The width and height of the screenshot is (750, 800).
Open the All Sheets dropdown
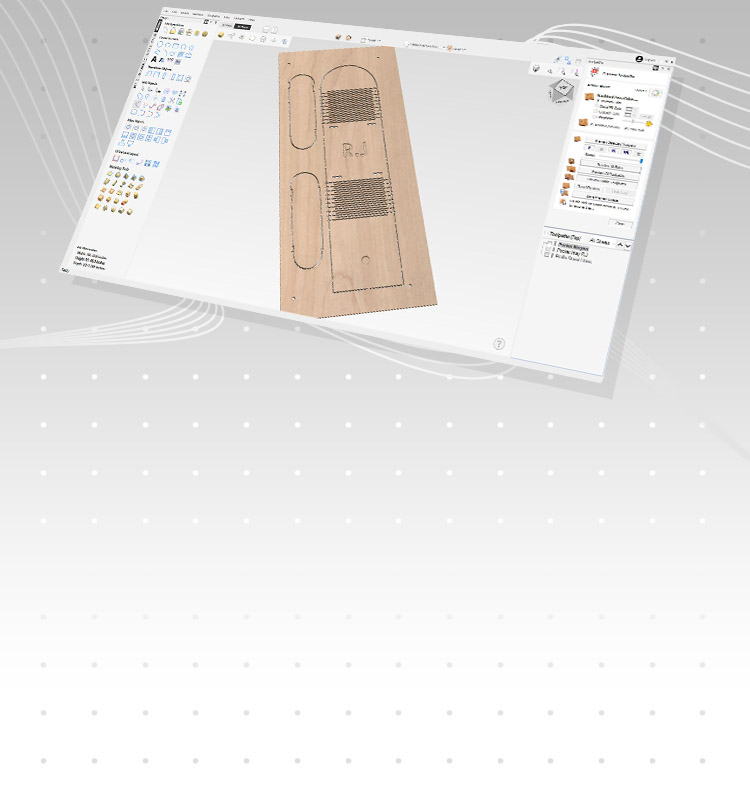pyautogui.click(x=601, y=242)
